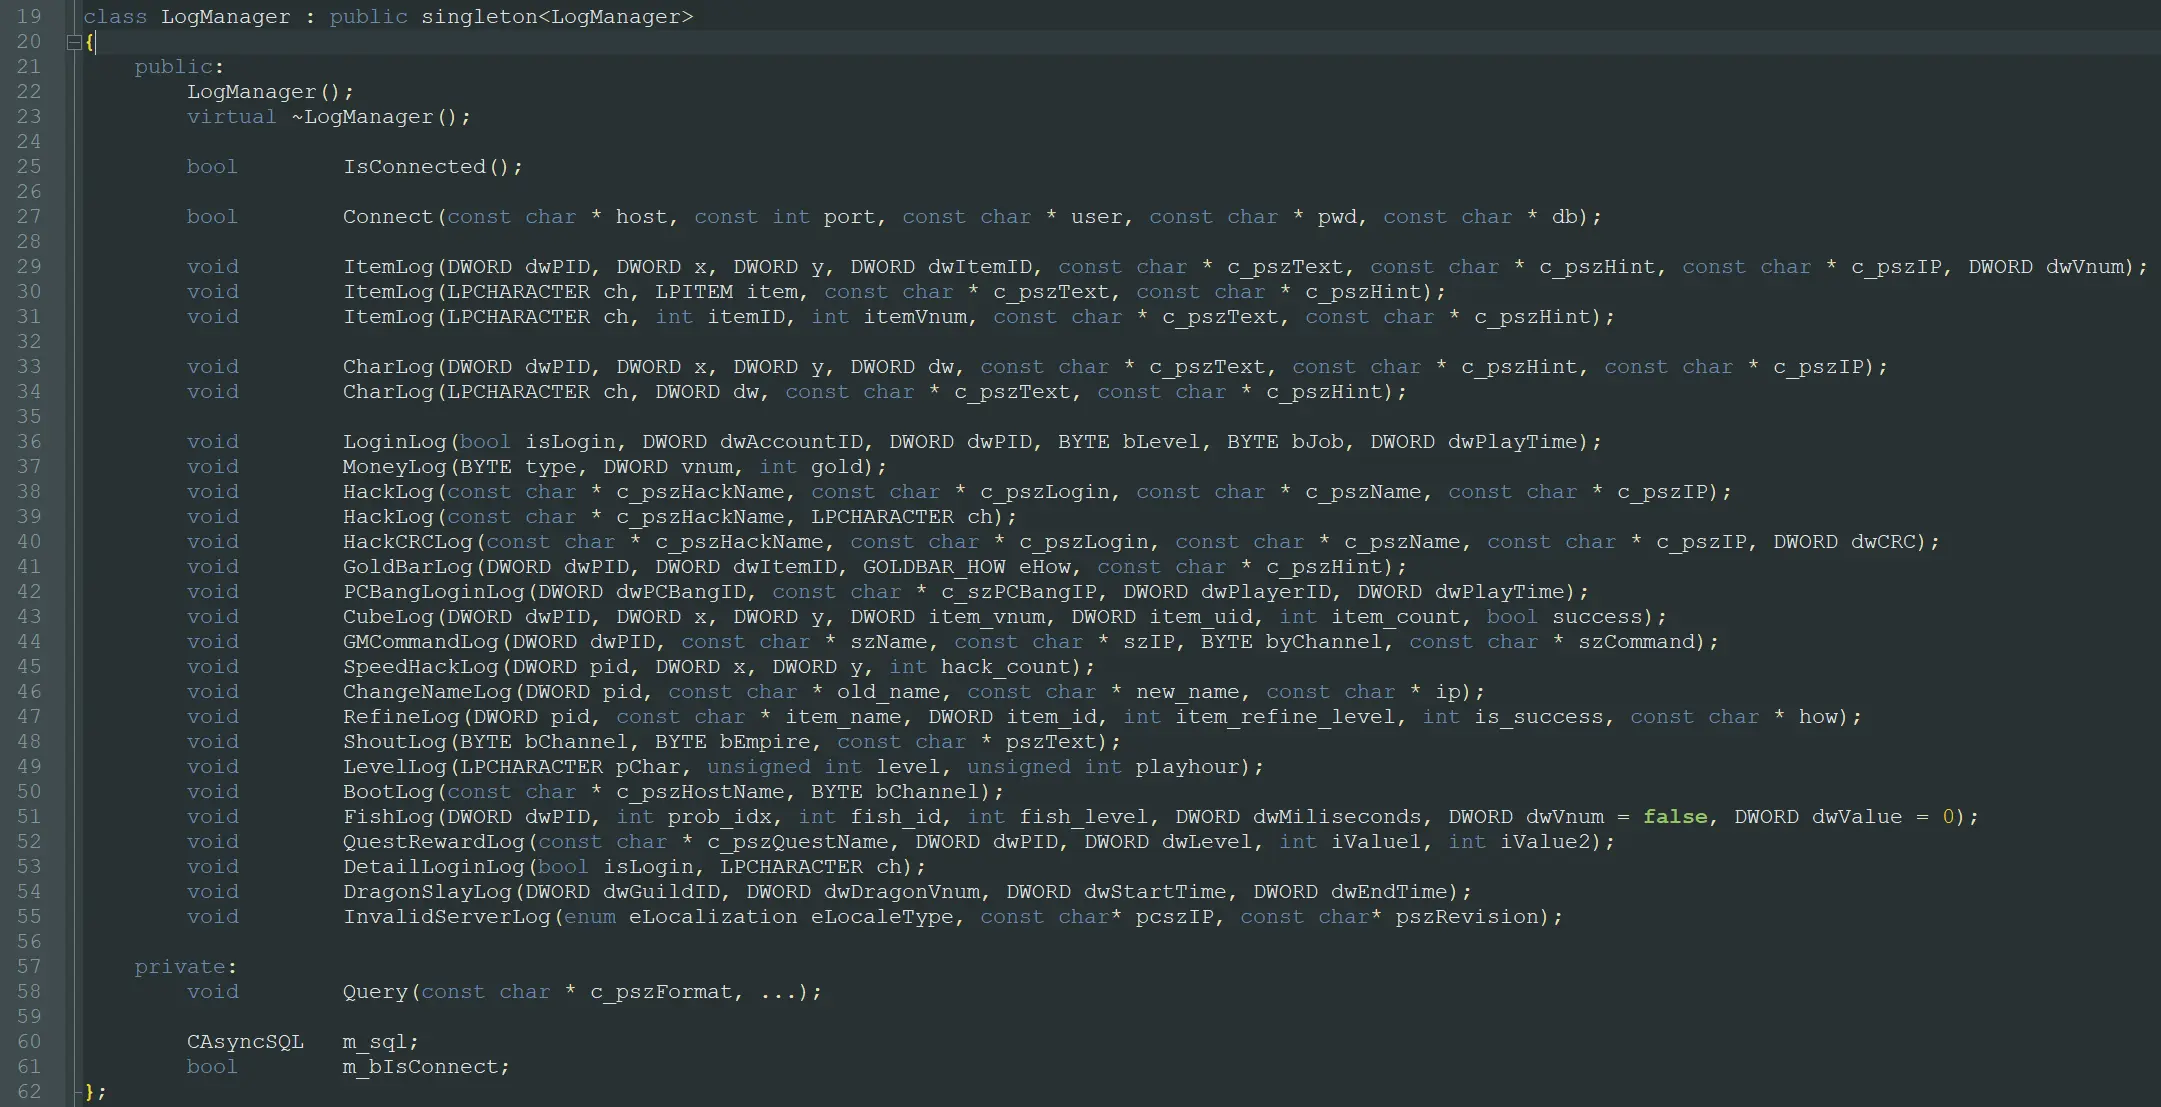Click the private: access specifier on line 57

(182, 966)
